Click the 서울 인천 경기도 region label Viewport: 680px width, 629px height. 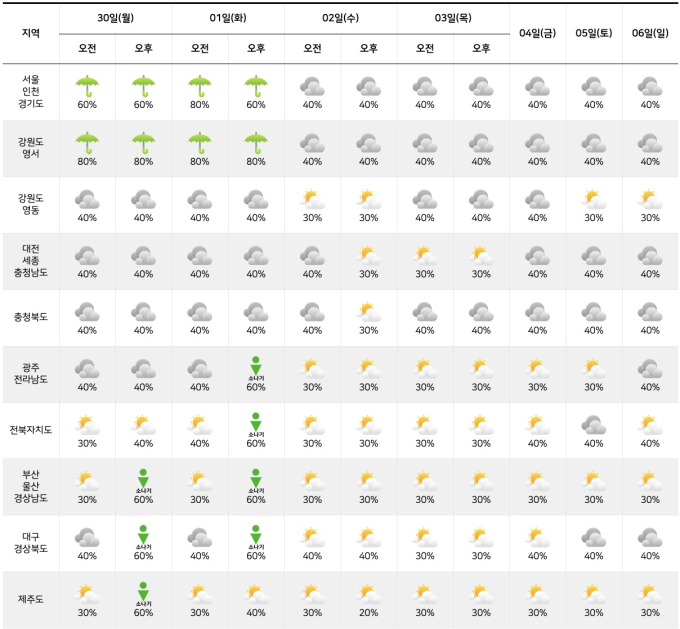(x=31, y=92)
